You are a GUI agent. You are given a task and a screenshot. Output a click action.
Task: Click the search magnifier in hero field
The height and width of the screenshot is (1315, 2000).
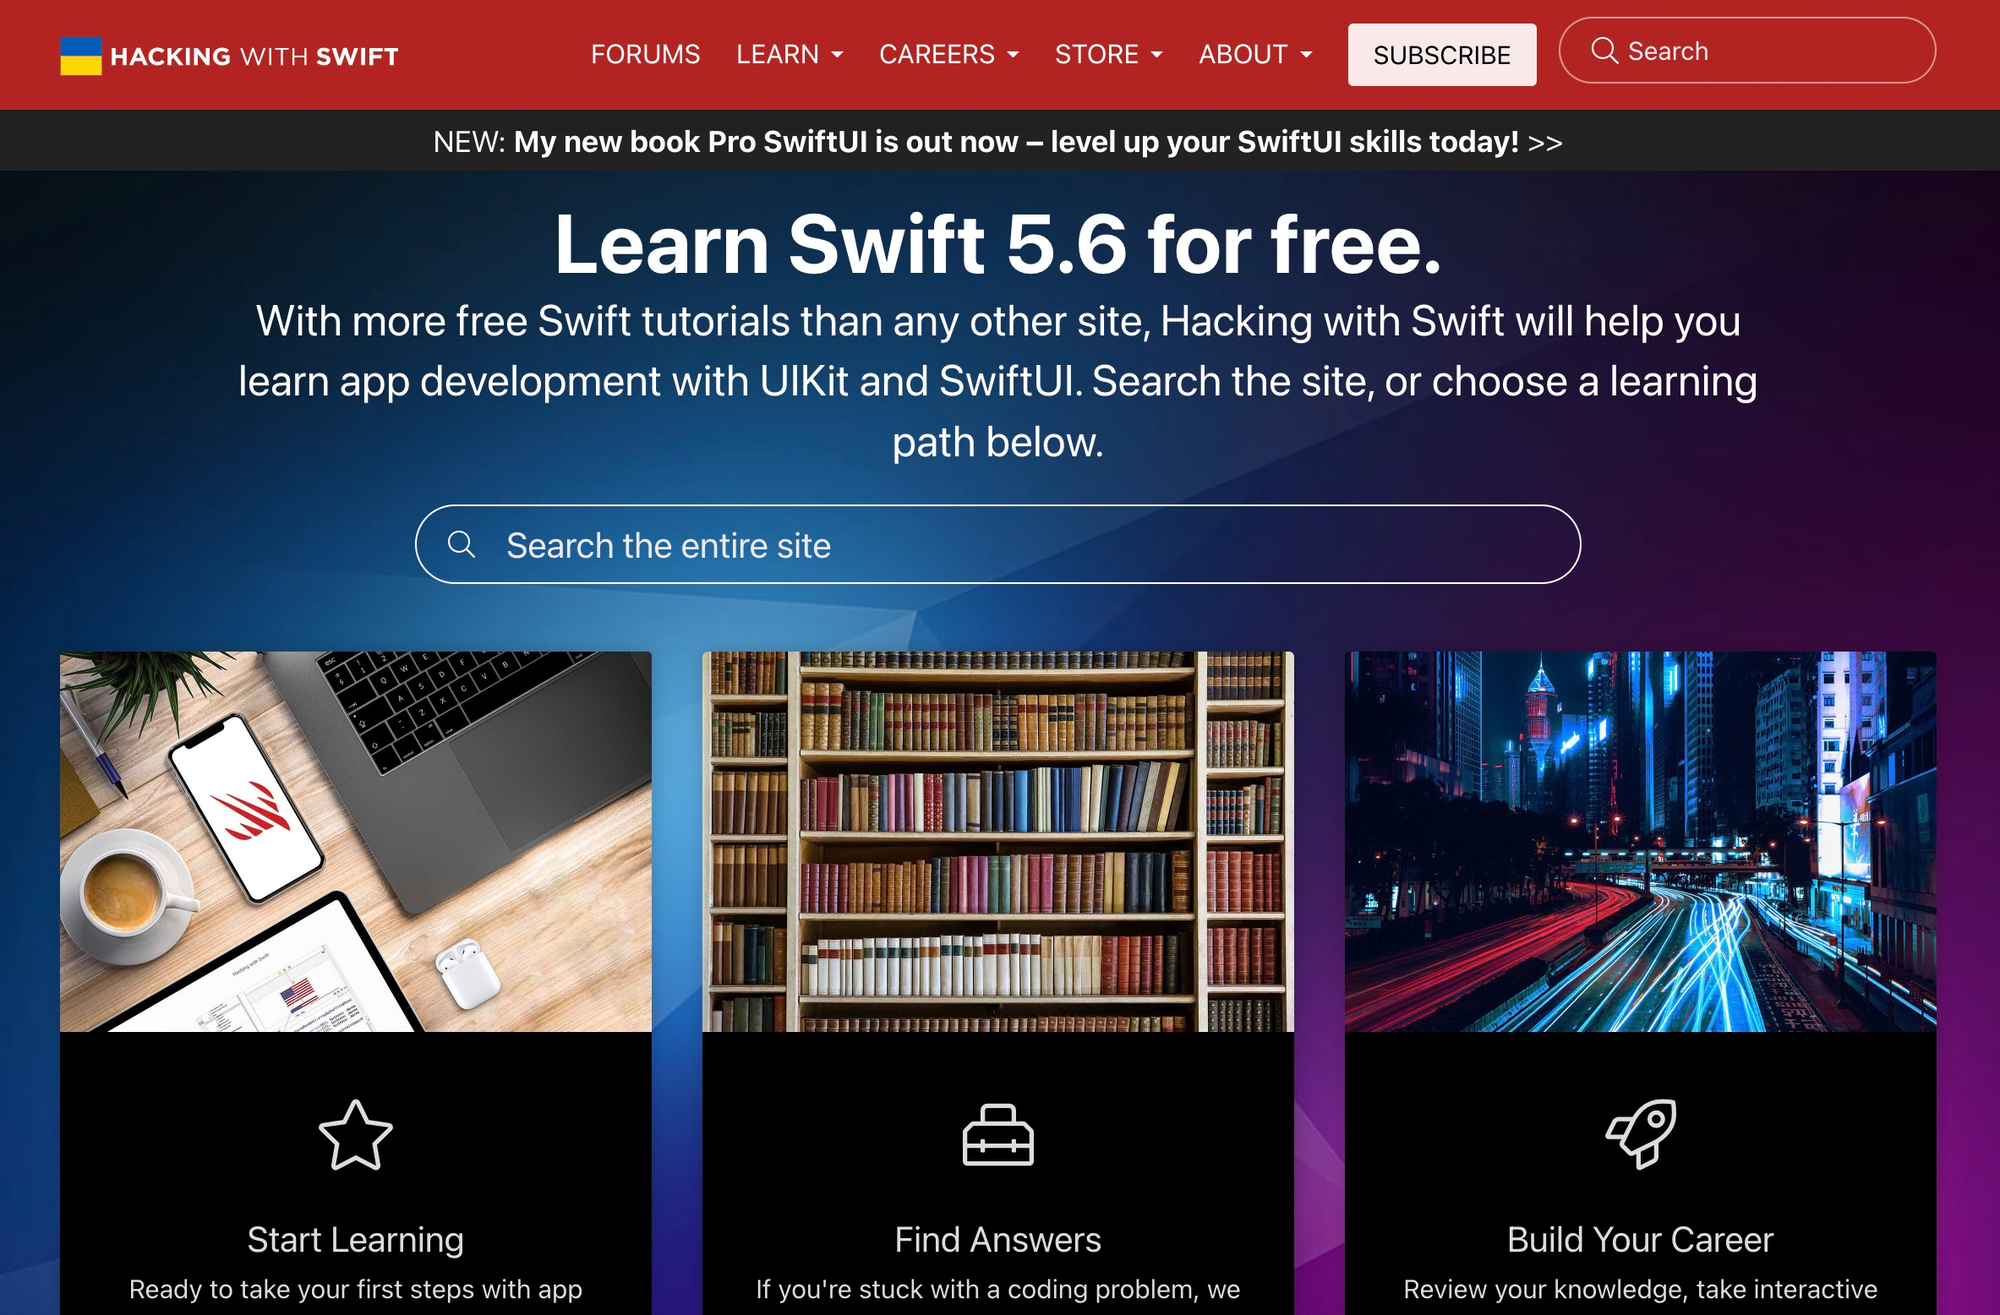(461, 544)
